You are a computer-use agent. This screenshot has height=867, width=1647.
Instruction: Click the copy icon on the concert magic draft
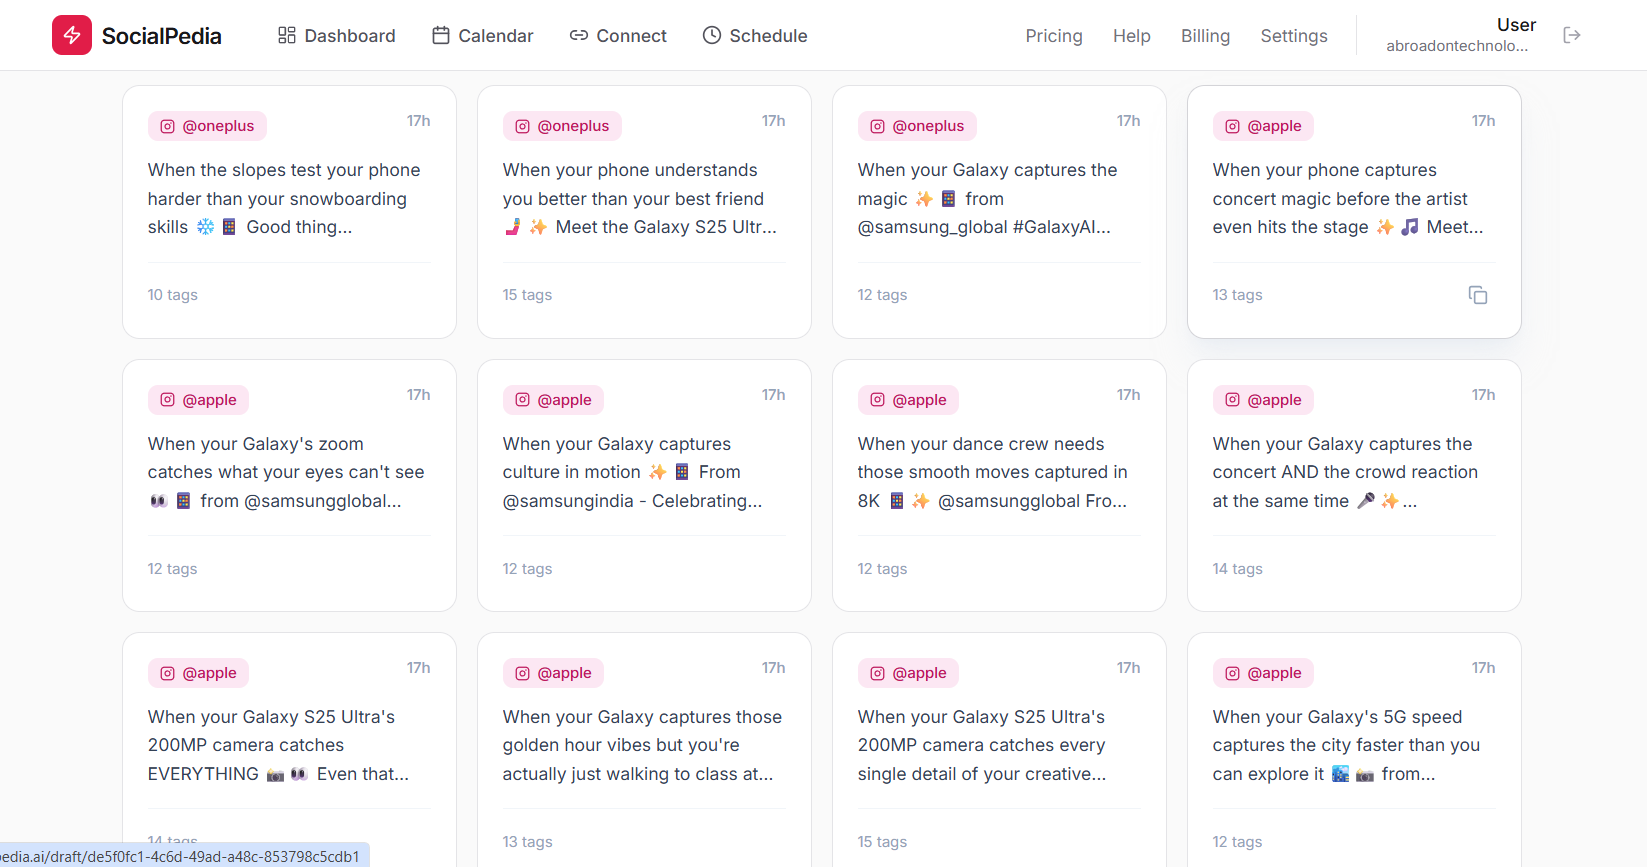(x=1478, y=295)
